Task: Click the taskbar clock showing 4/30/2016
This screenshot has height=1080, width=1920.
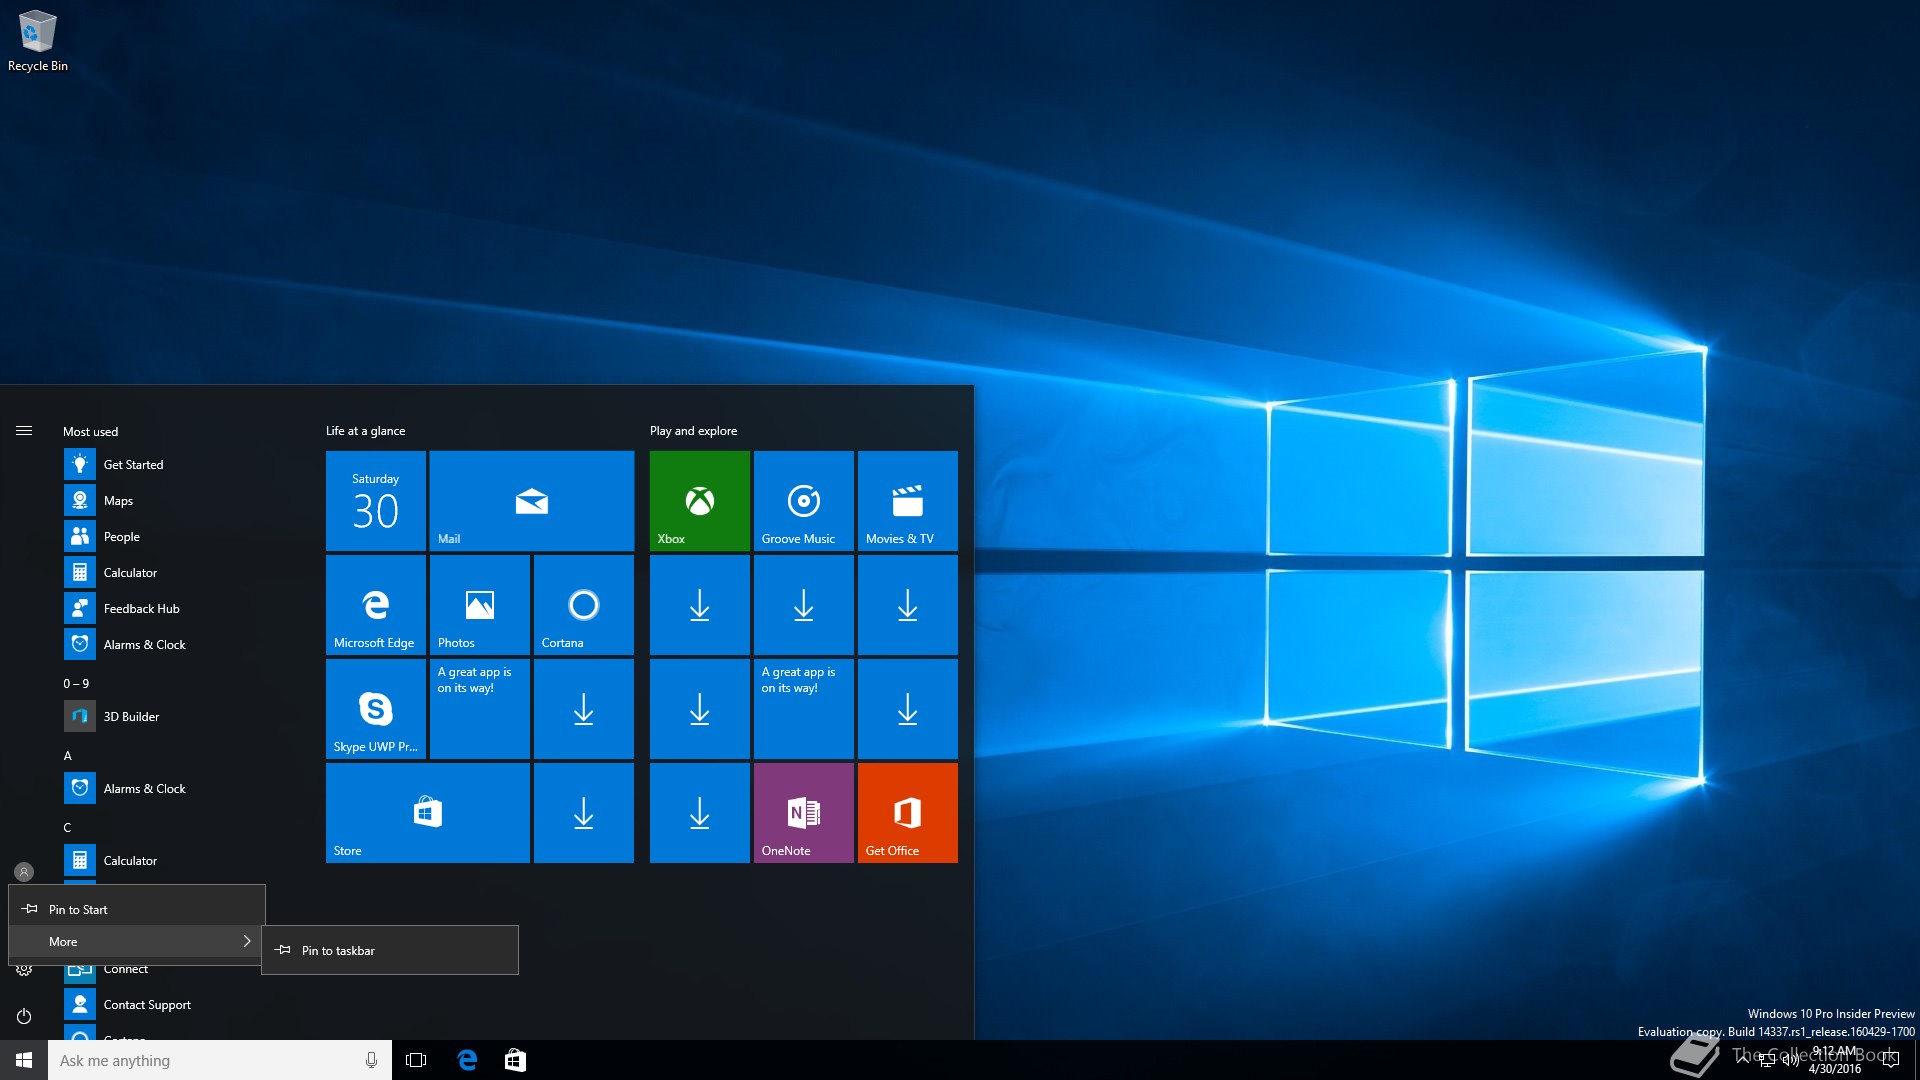Action: point(1835,1060)
